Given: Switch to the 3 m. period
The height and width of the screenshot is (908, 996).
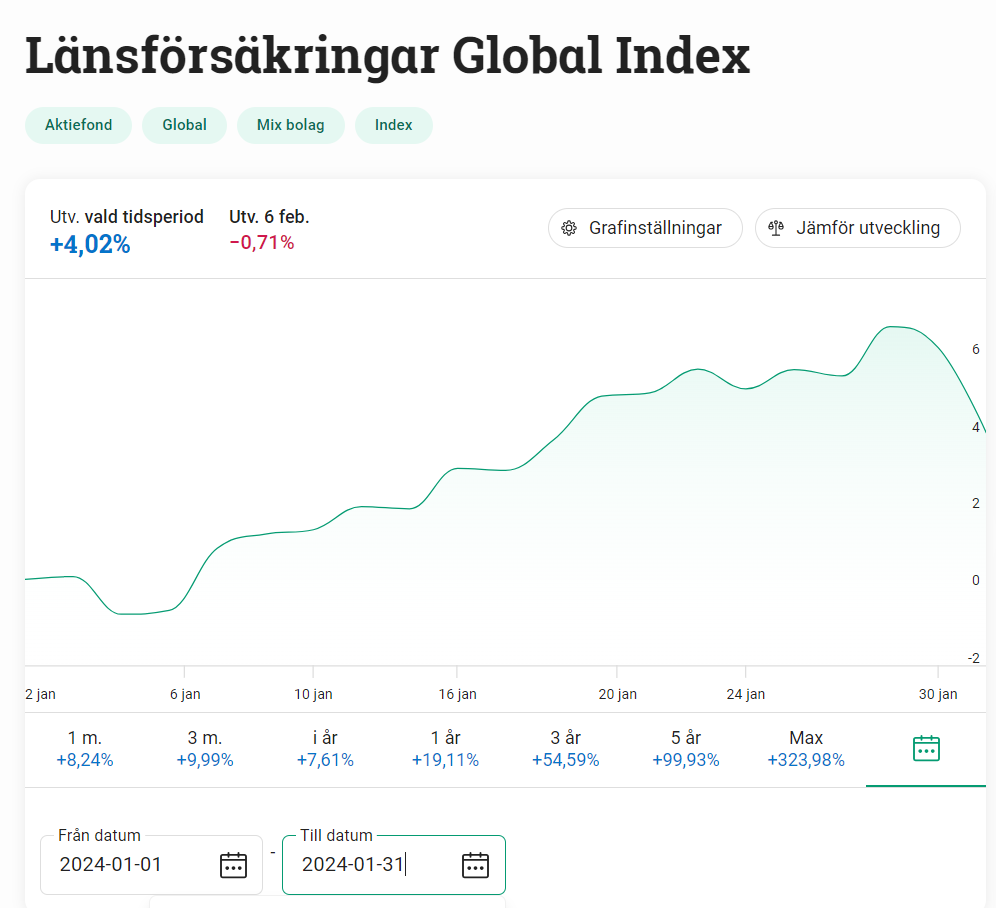Looking at the screenshot, I should coord(205,749).
